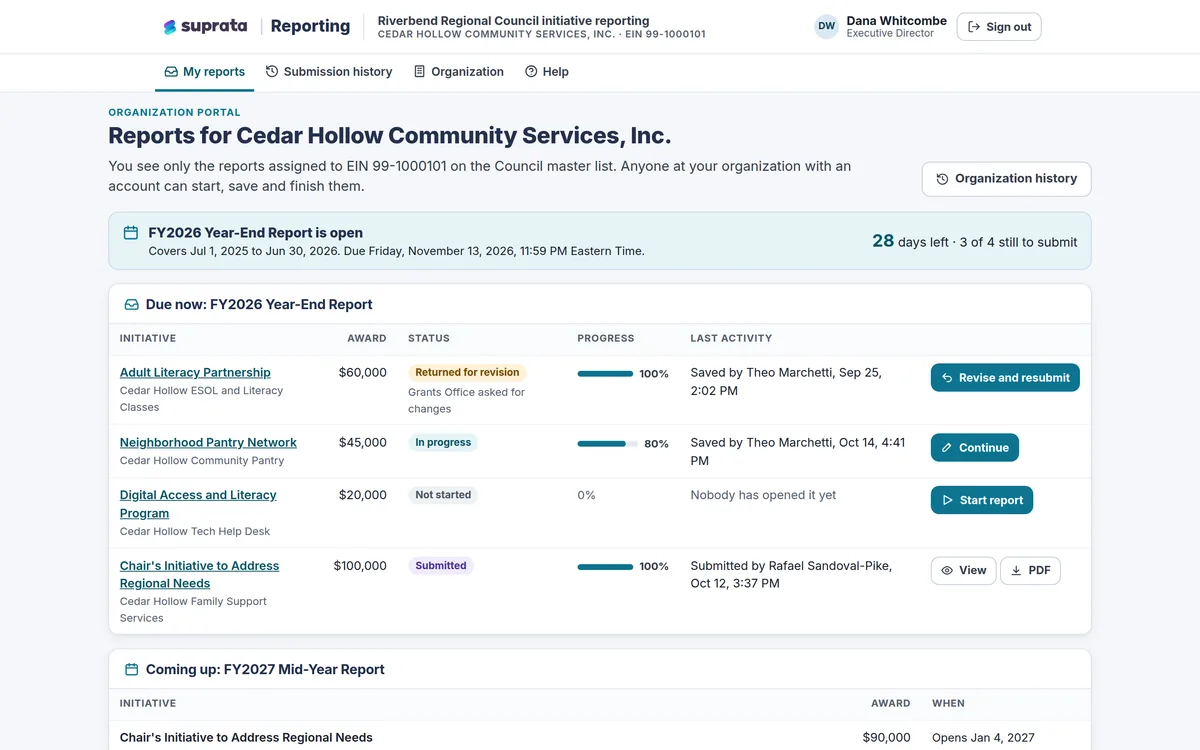The width and height of the screenshot is (1200, 750).
Task: Click Revise and resubmit for Adult Literacy
Action: click(1005, 378)
